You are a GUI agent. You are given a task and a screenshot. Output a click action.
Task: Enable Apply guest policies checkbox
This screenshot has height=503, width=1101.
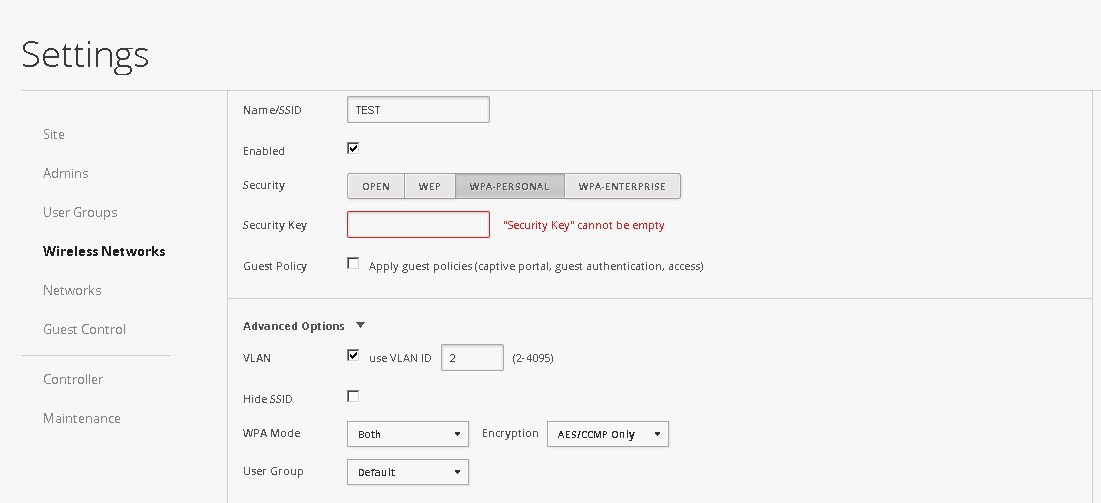tap(353, 264)
